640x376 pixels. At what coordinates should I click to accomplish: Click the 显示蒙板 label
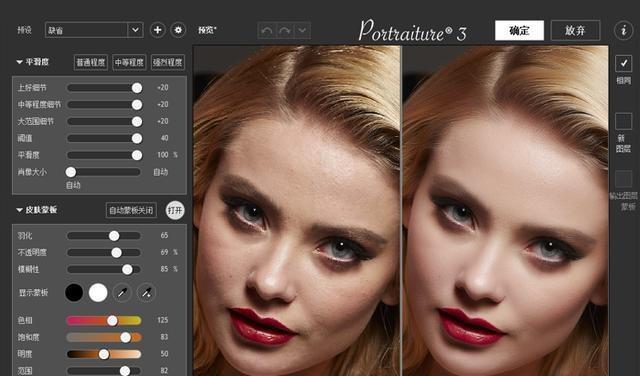[33, 293]
